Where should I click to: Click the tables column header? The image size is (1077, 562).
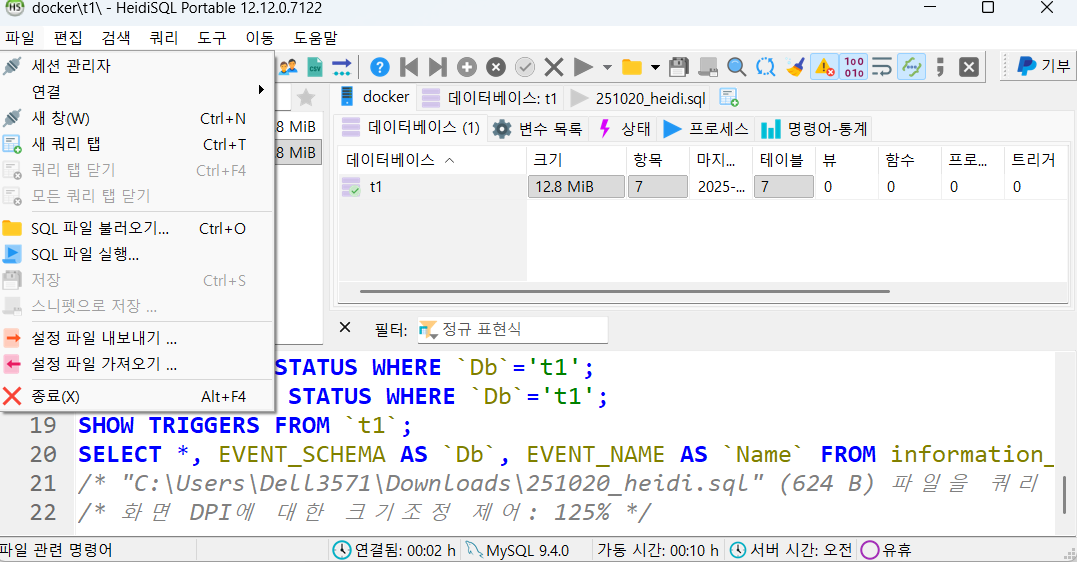[x=783, y=160]
